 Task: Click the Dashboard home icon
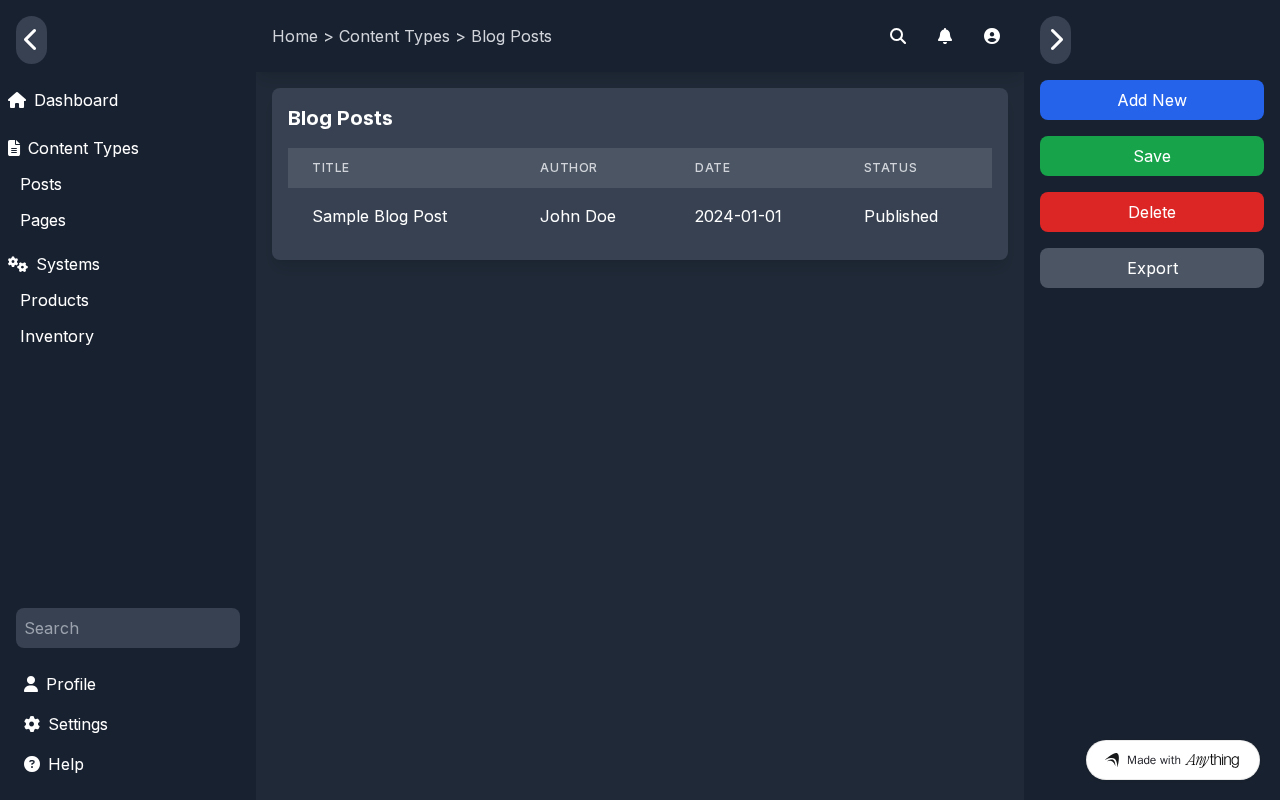click(x=17, y=100)
